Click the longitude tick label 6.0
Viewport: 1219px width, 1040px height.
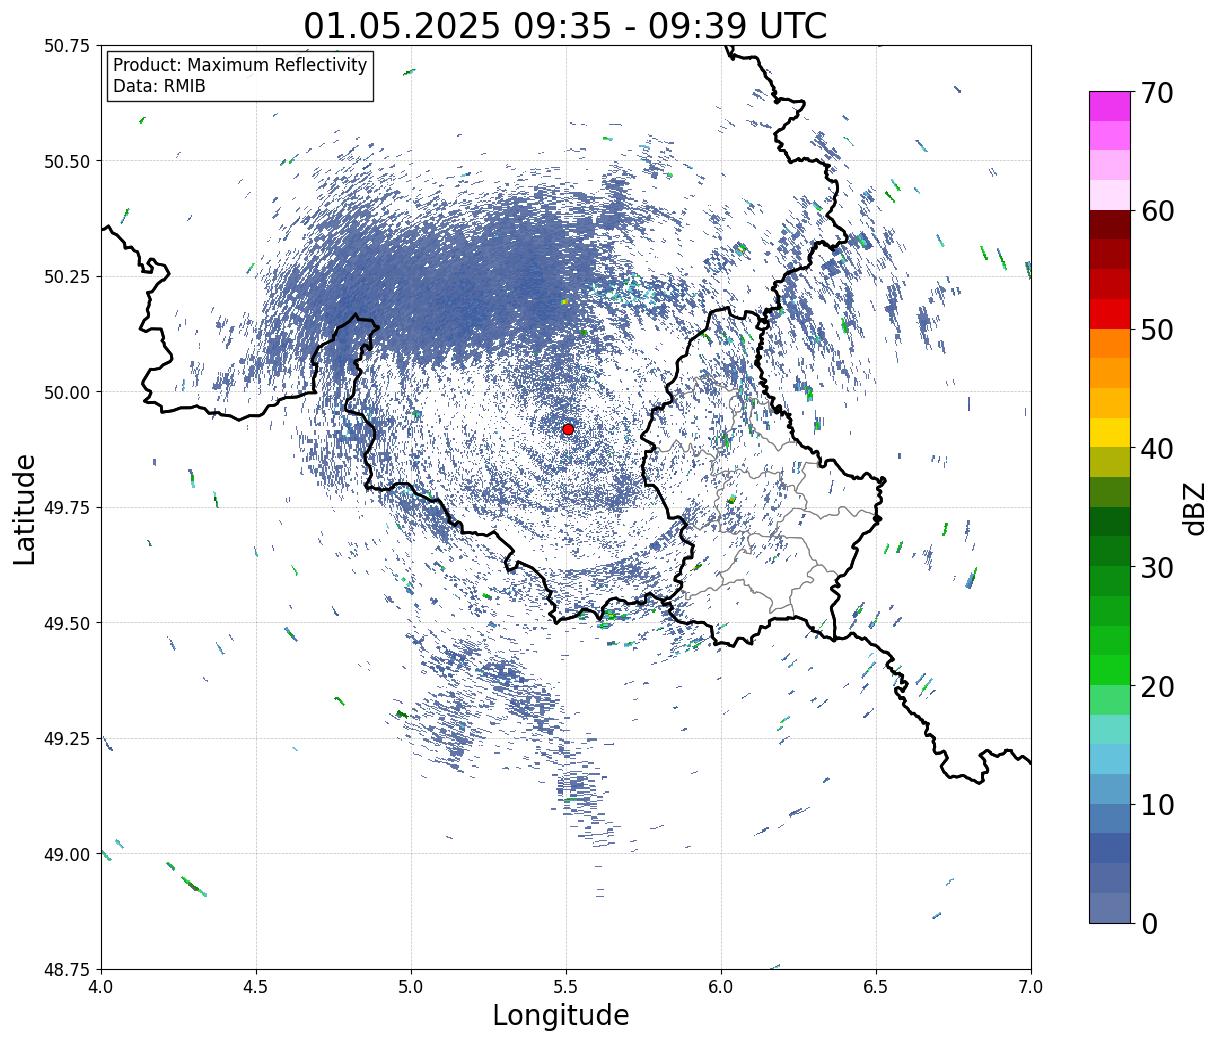721,986
